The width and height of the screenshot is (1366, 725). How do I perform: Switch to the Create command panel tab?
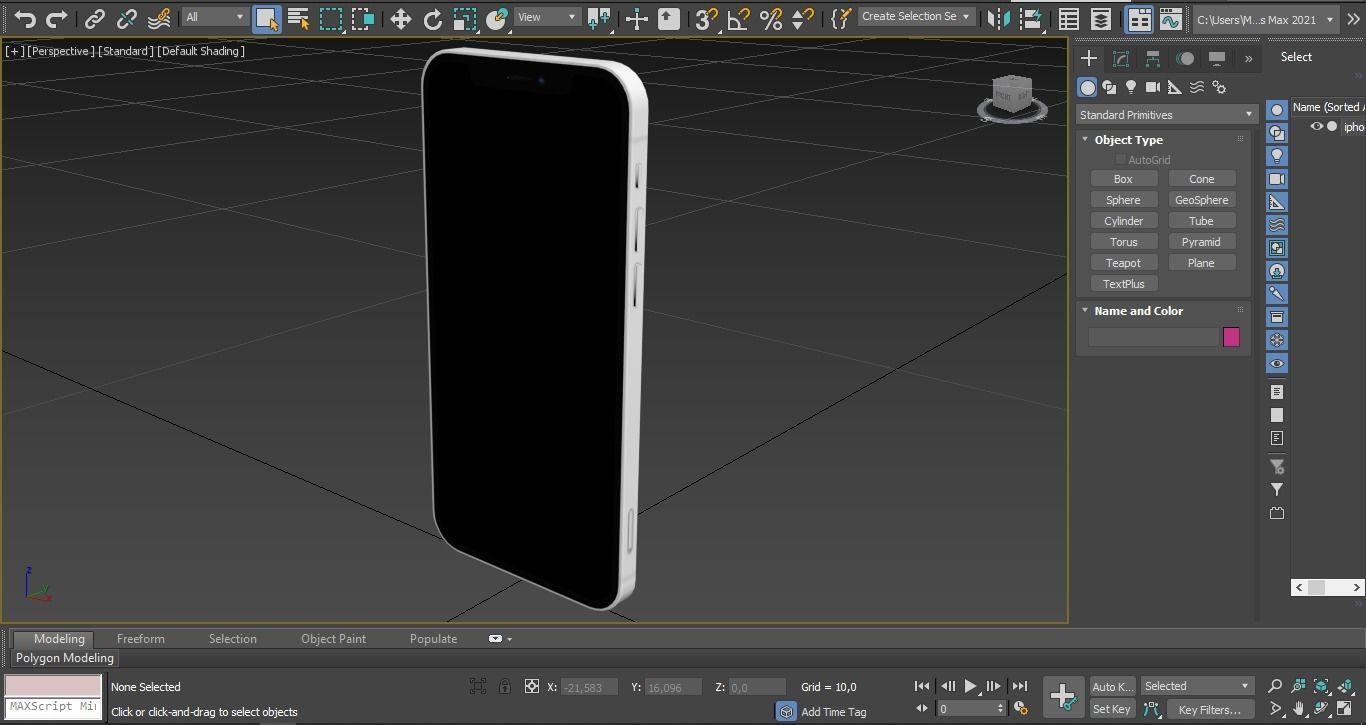pyautogui.click(x=1089, y=59)
